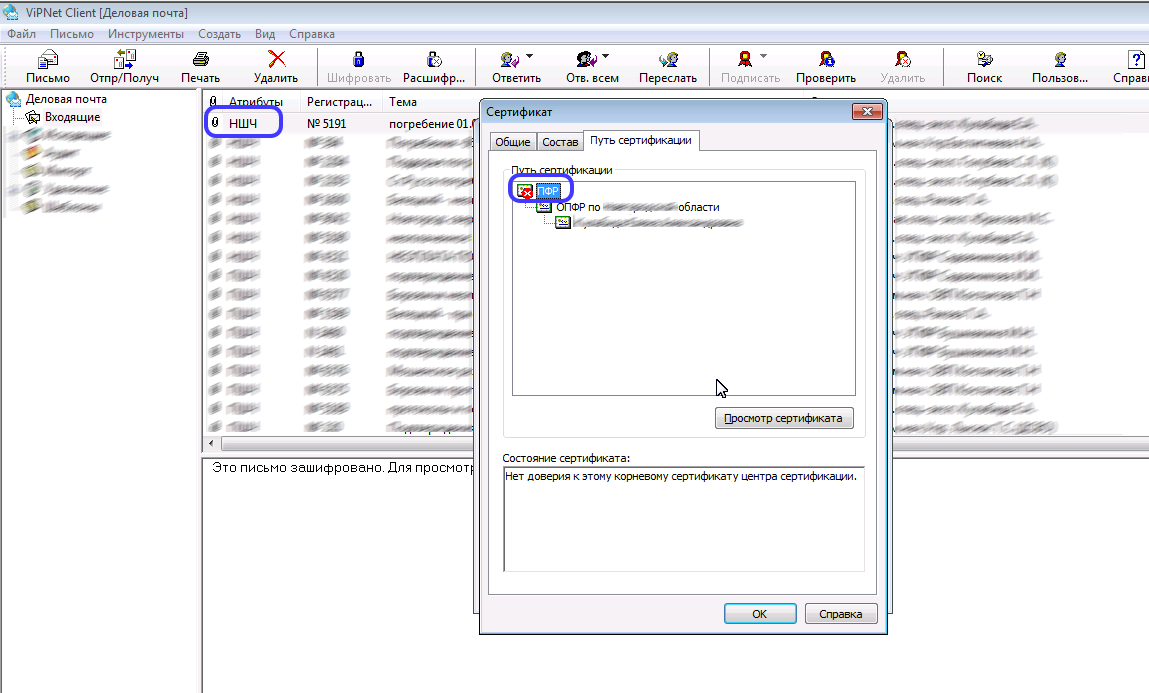Open the Отв. всем dropdown arrow
The image size is (1149, 693).
coord(606,56)
